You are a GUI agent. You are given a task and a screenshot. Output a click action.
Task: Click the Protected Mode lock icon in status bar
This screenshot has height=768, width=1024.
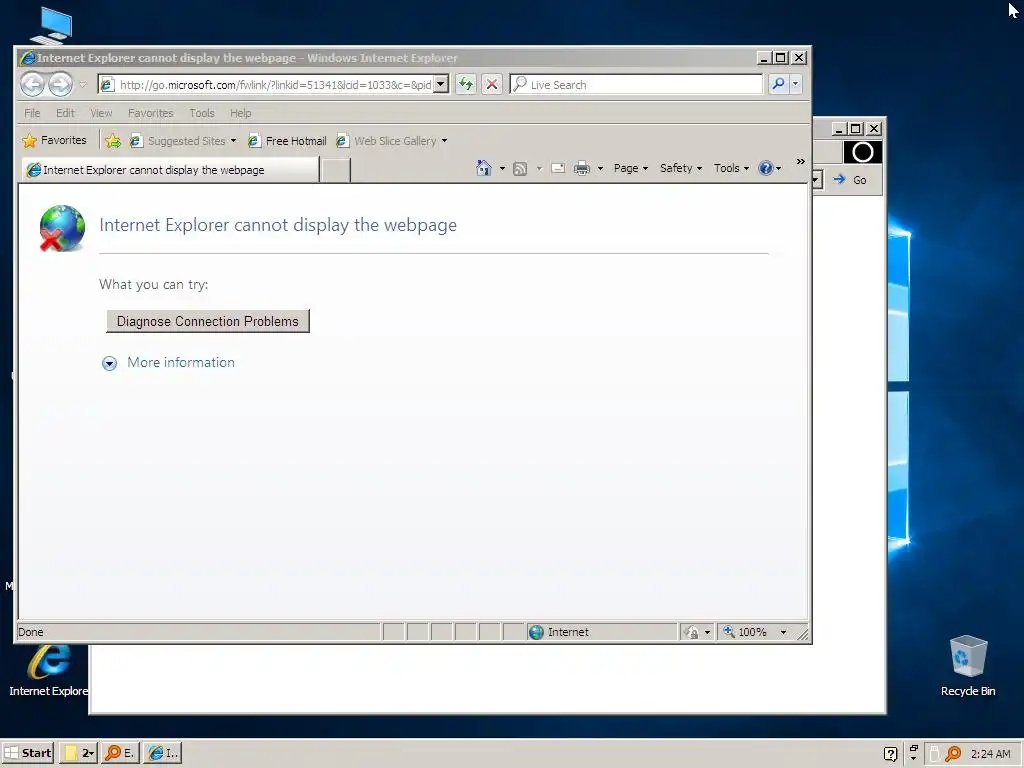pyautogui.click(x=692, y=632)
